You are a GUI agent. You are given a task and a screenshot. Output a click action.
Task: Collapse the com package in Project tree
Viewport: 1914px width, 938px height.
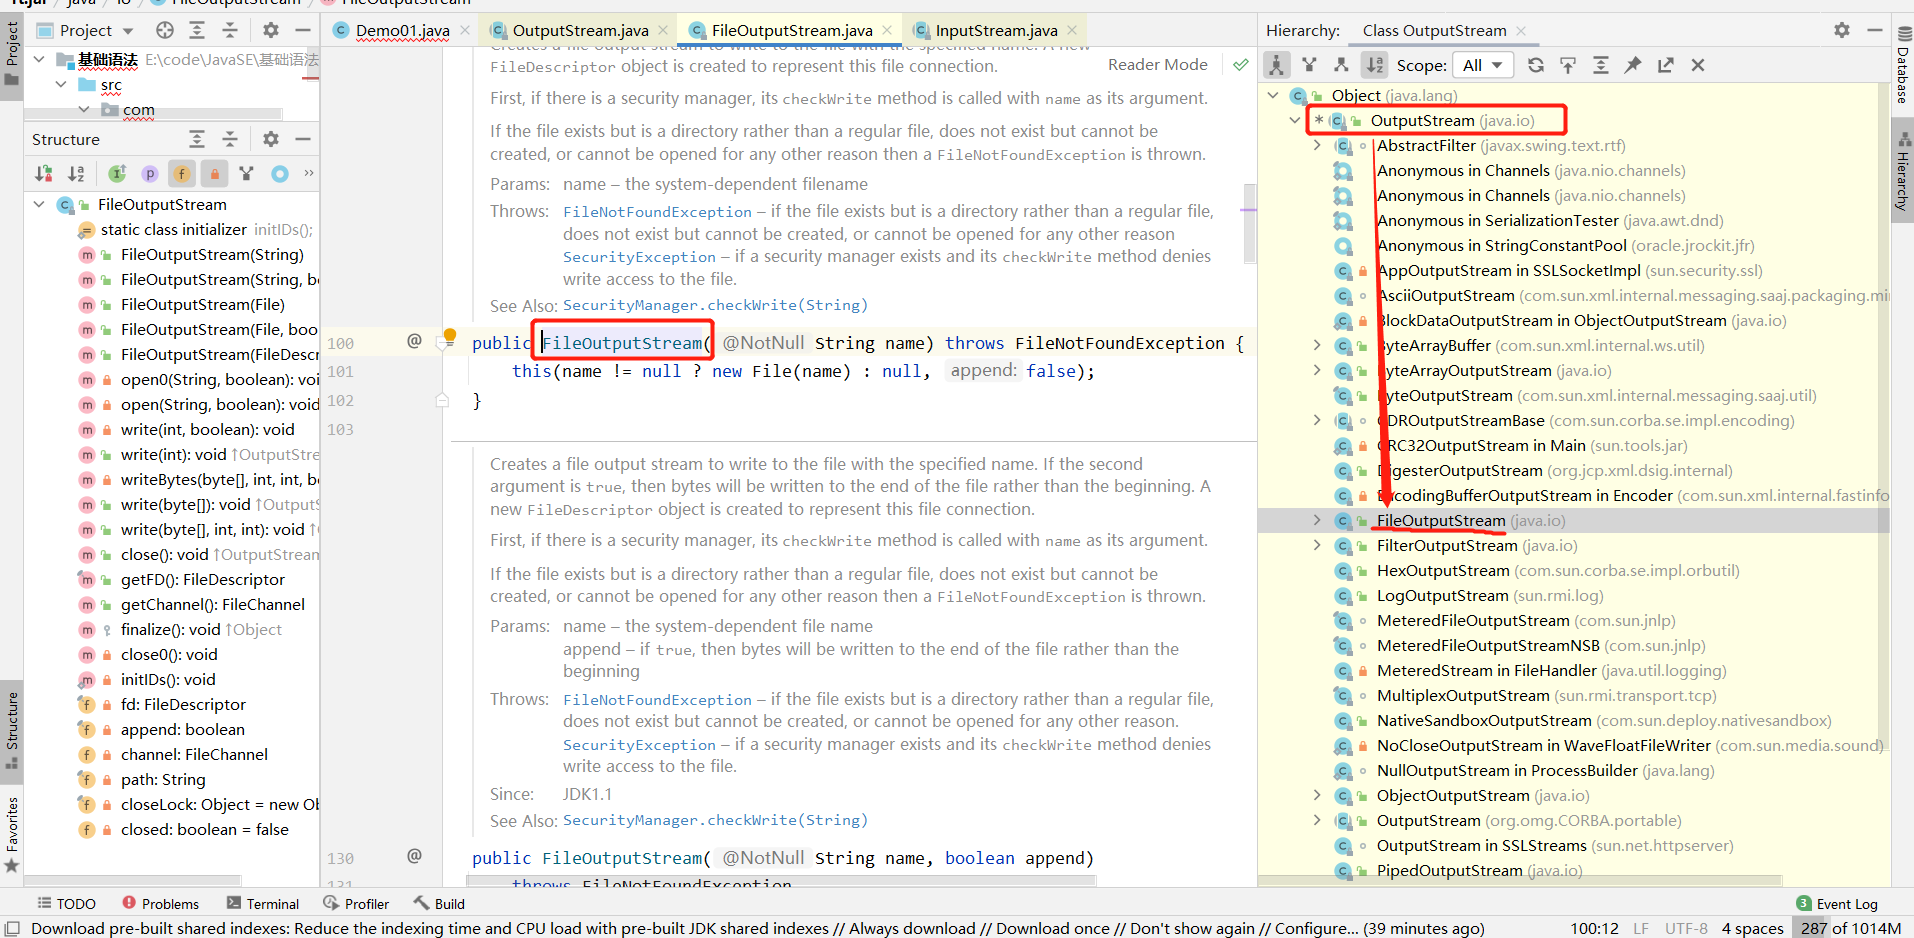(84, 109)
